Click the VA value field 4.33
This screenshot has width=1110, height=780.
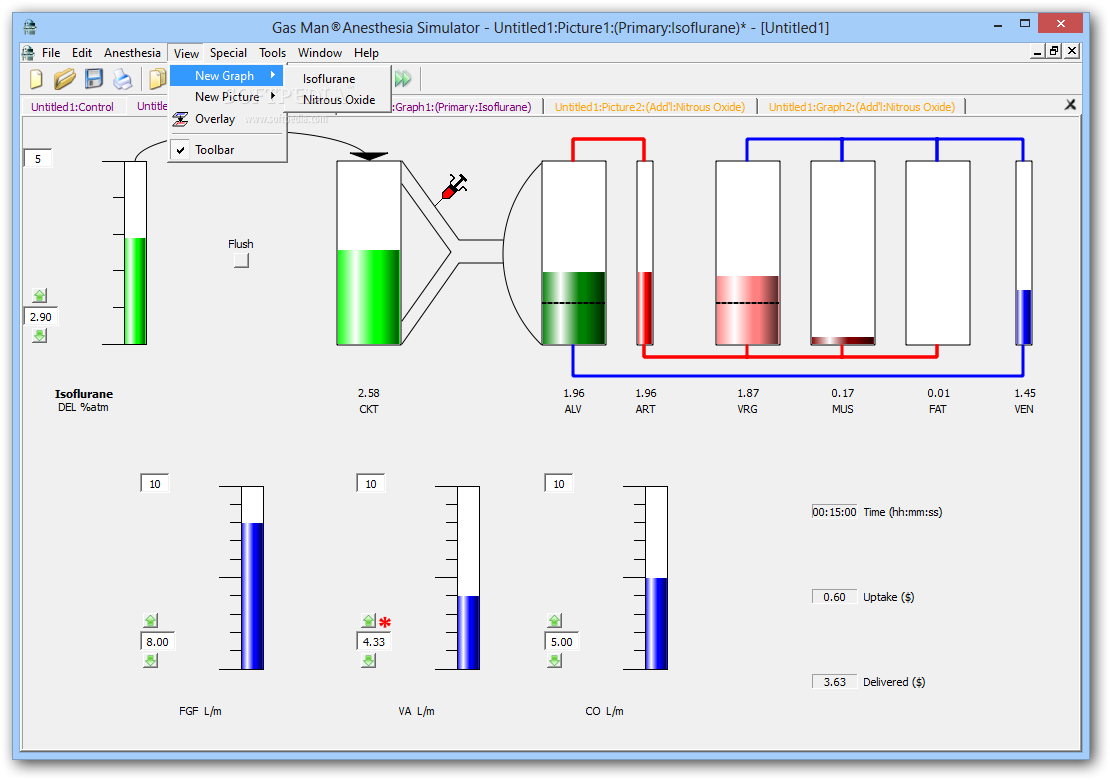374,641
